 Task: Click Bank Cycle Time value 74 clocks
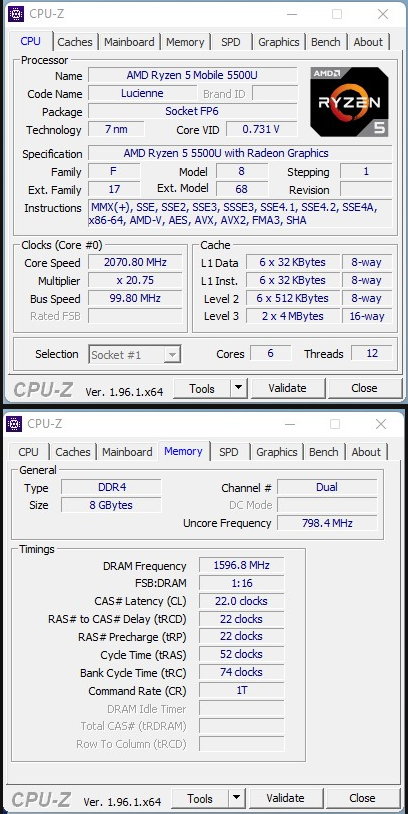click(241, 672)
